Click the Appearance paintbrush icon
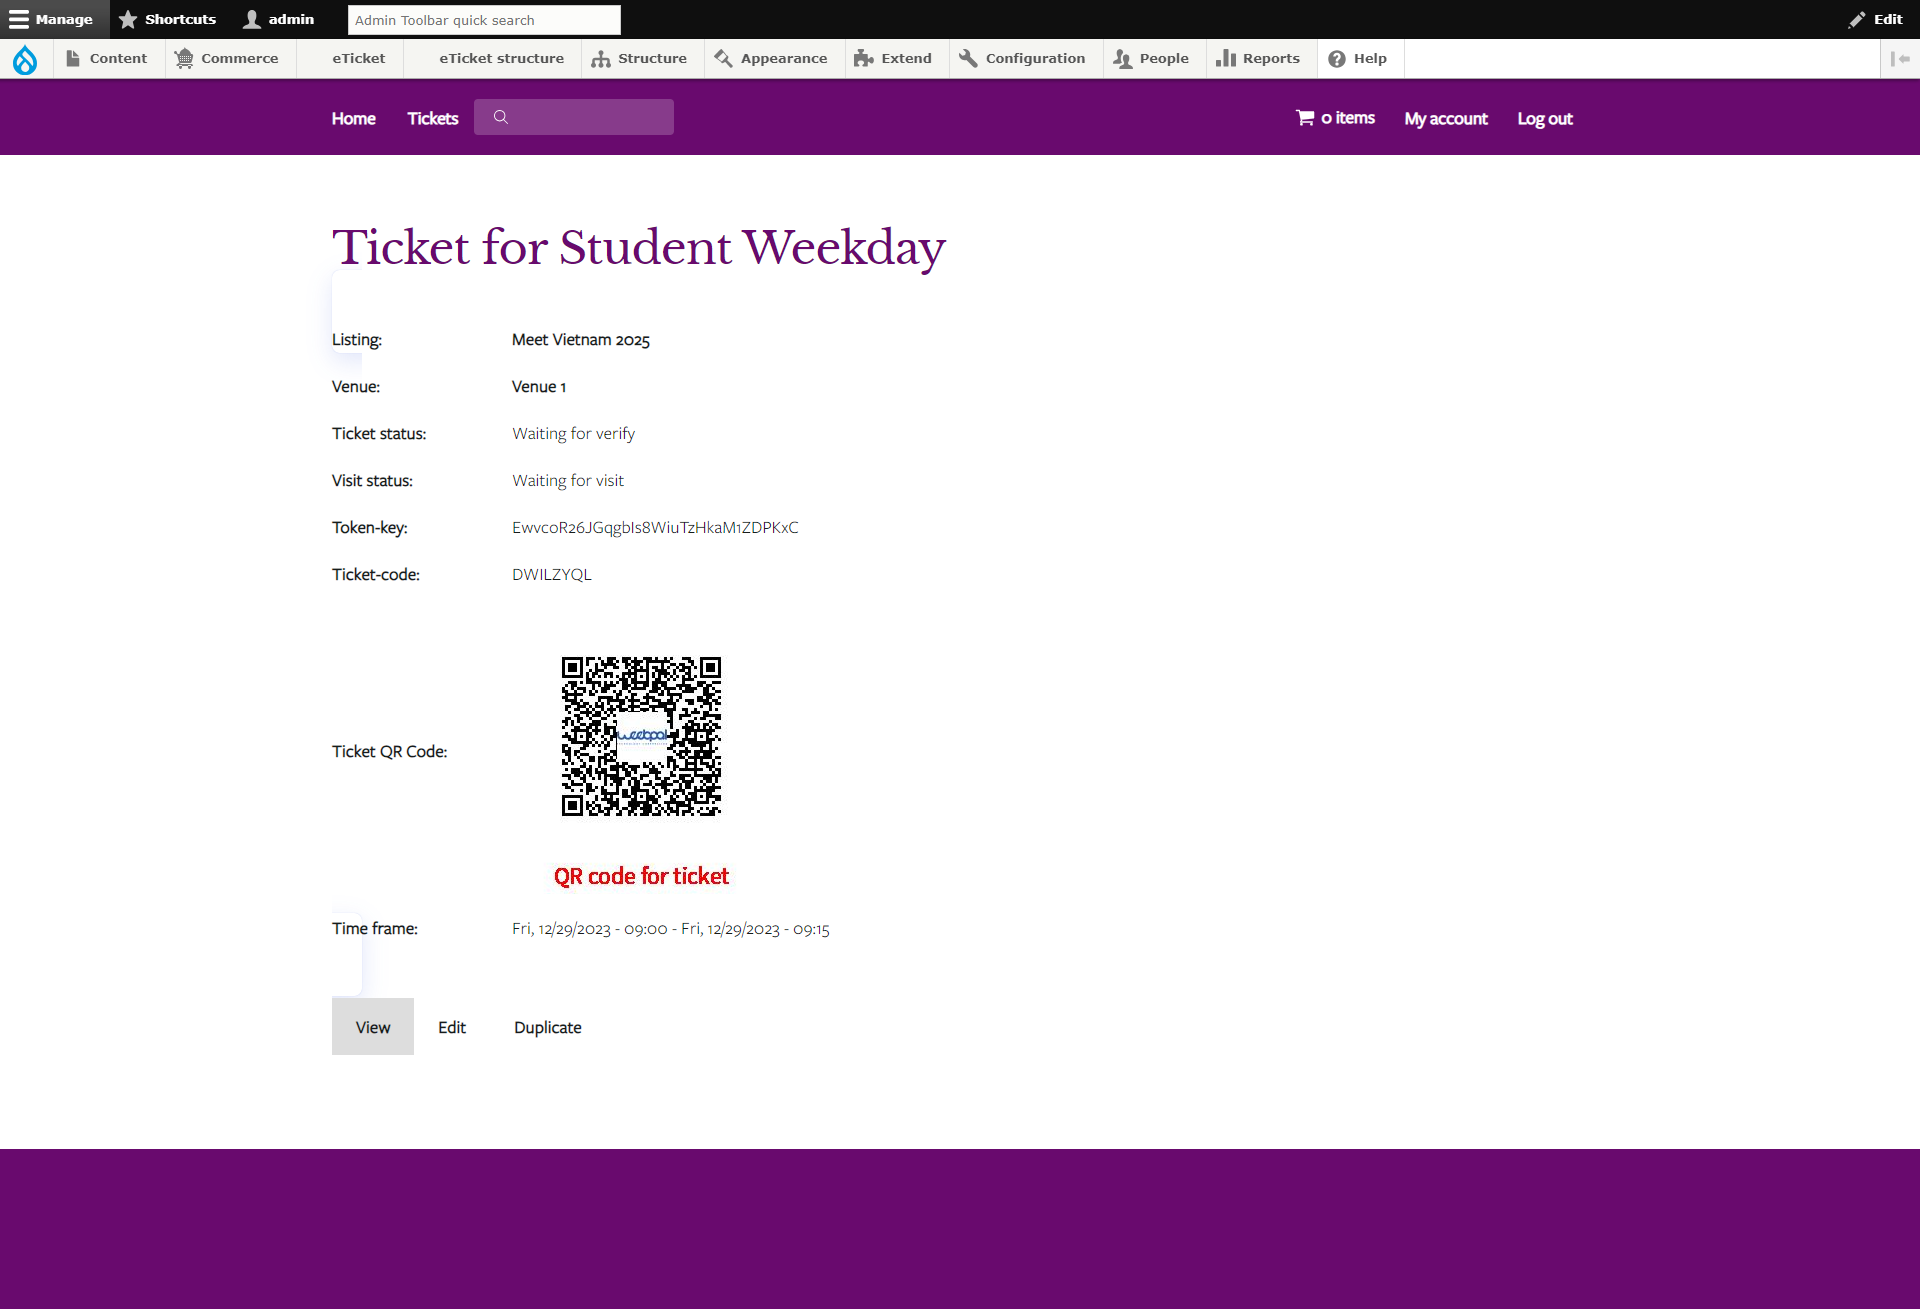 [722, 58]
